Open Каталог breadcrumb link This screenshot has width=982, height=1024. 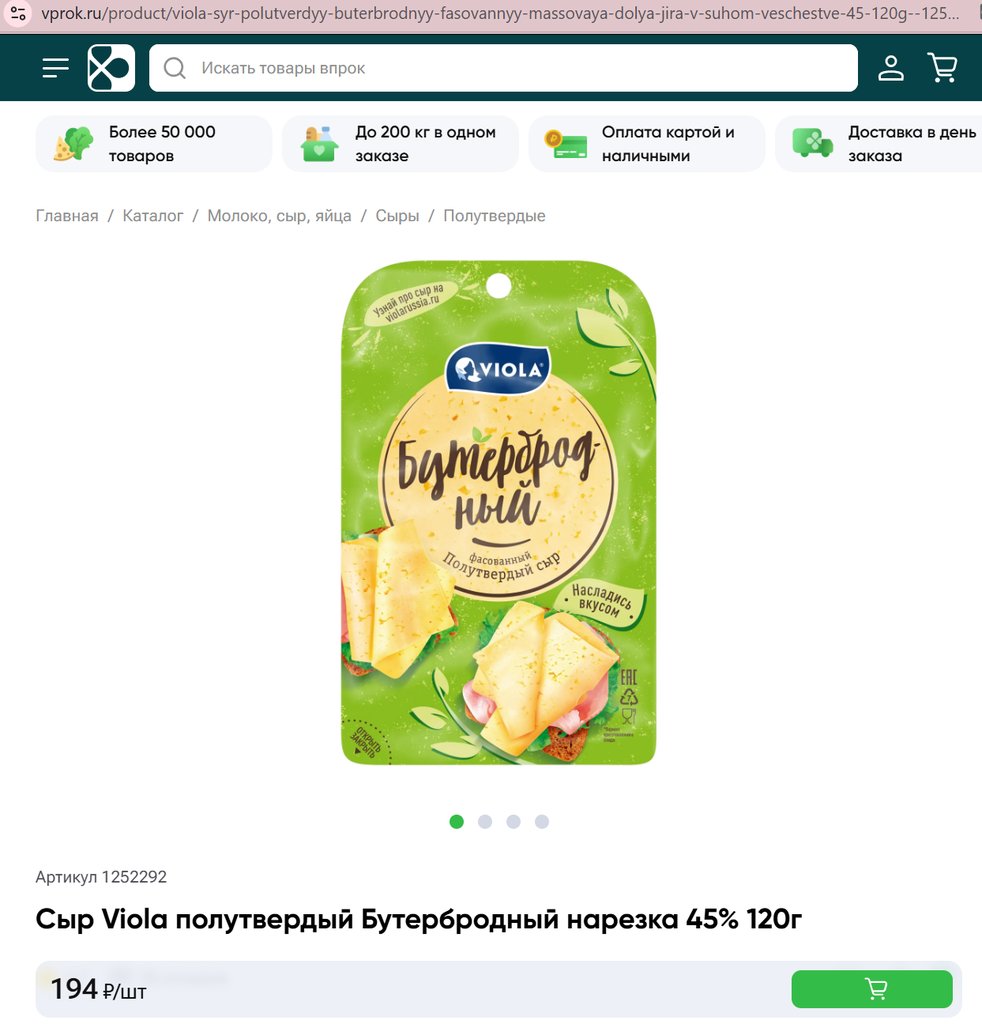[x=153, y=216]
